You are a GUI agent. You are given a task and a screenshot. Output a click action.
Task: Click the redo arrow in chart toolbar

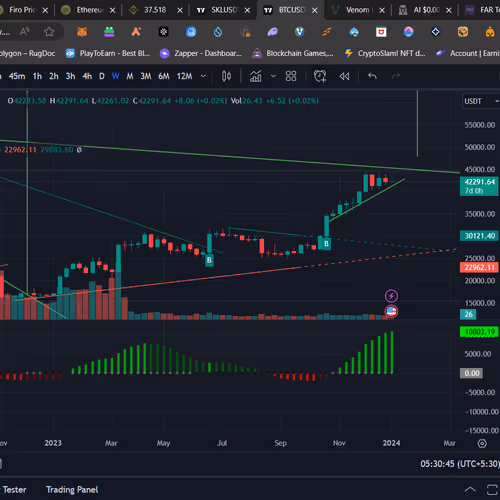tap(396, 76)
